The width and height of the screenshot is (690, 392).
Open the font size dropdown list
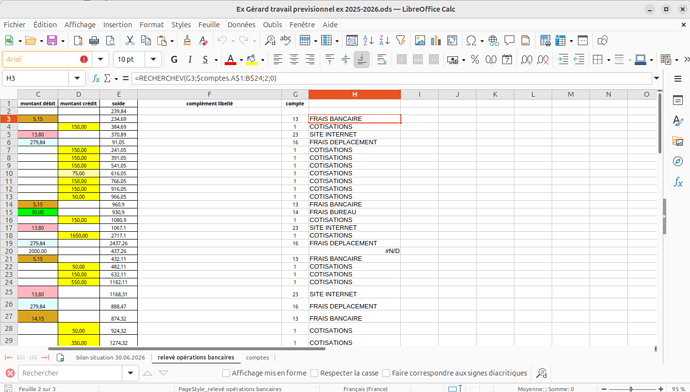(153, 59)
